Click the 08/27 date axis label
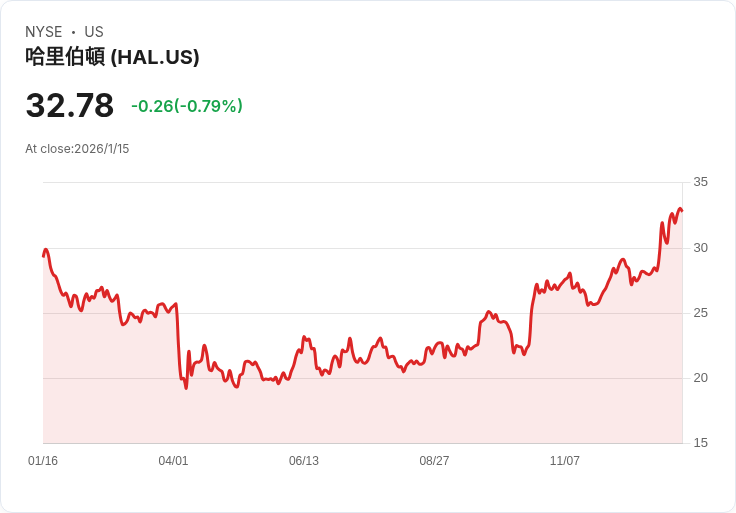The image size is (736, 513). tap(434, 461)
